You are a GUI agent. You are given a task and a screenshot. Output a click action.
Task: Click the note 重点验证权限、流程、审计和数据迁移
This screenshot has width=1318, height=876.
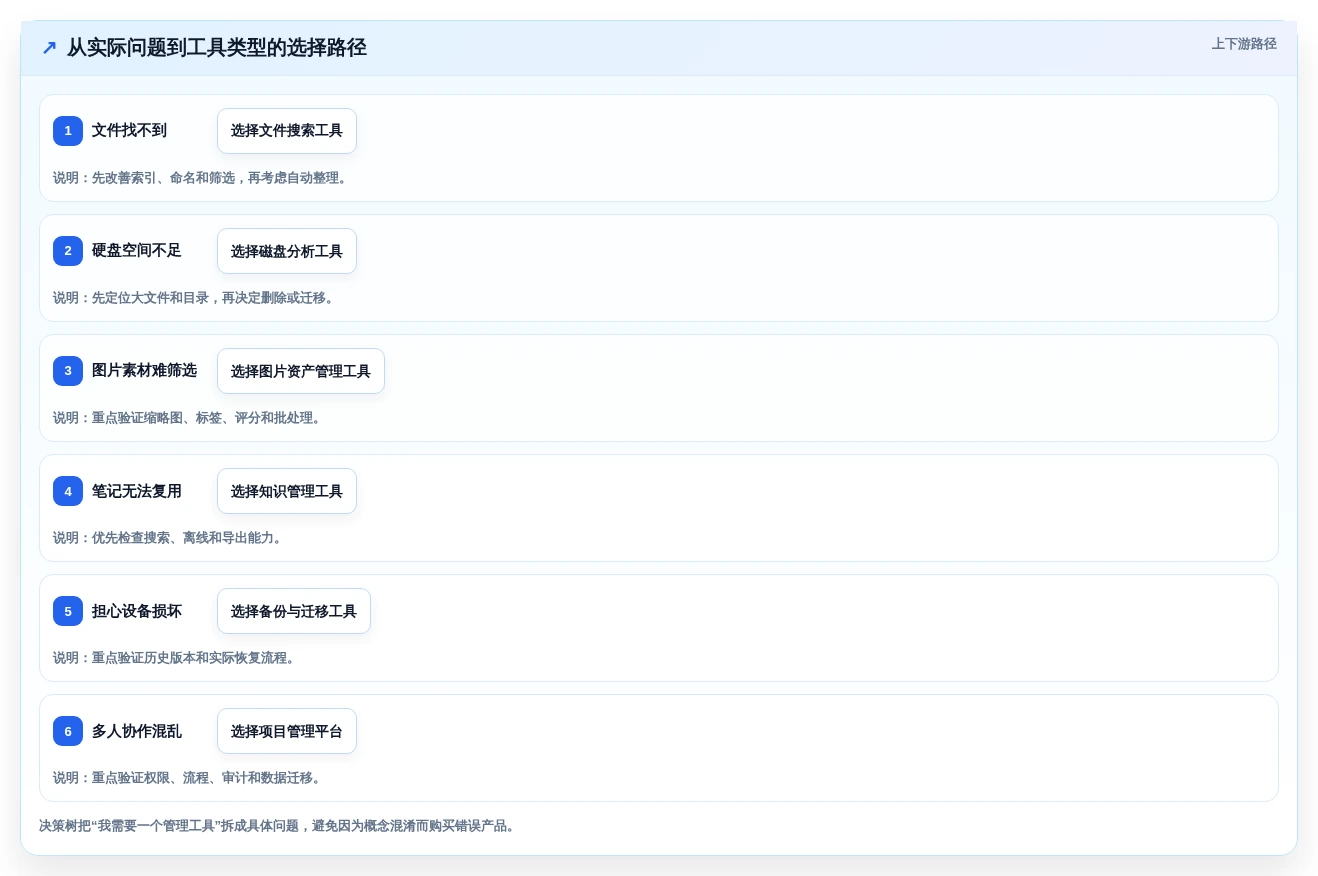tap(187, 778)
